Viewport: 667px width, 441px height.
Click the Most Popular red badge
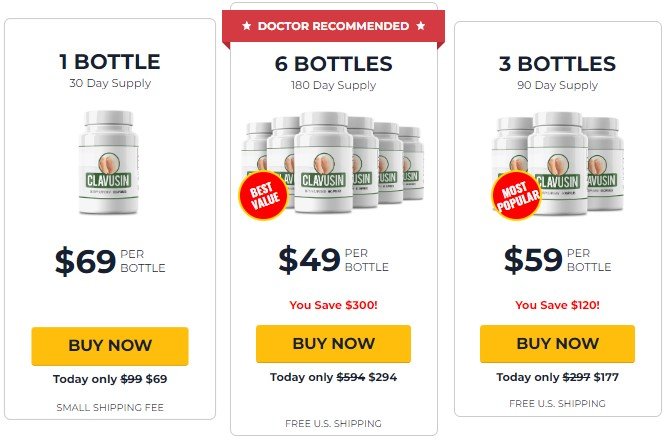(x=516, y=196)
